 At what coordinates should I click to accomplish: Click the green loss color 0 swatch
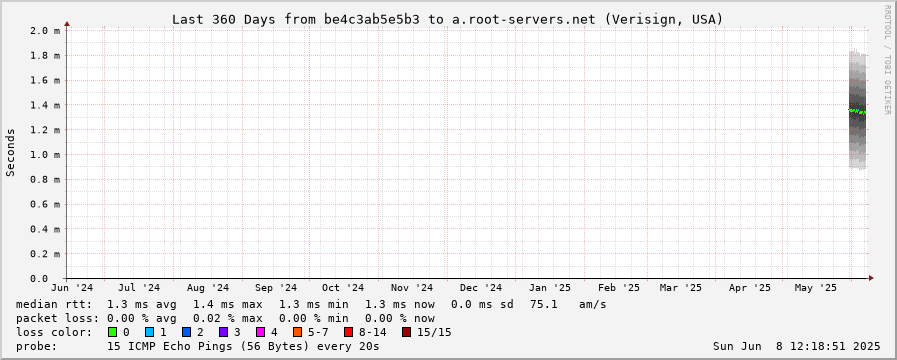pos(112,332)
